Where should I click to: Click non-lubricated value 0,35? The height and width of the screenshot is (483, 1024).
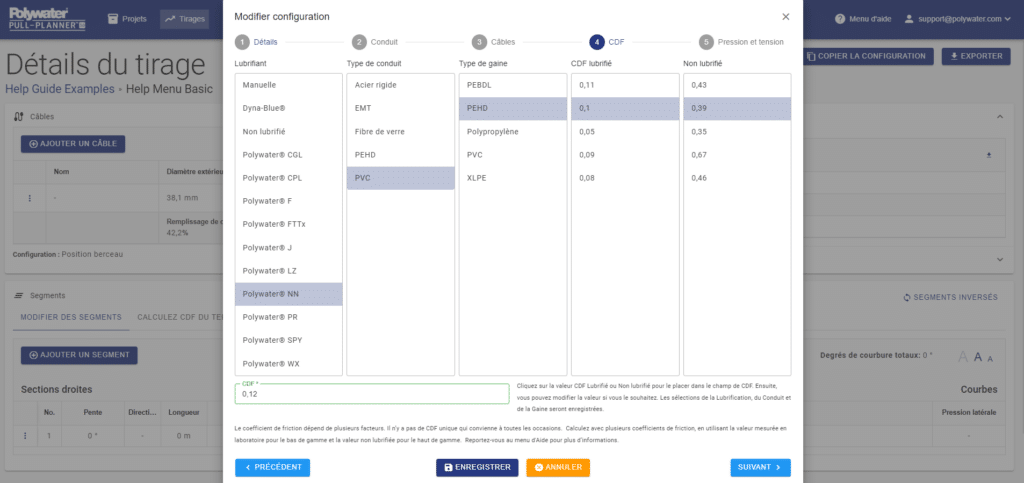pos(737,131)
